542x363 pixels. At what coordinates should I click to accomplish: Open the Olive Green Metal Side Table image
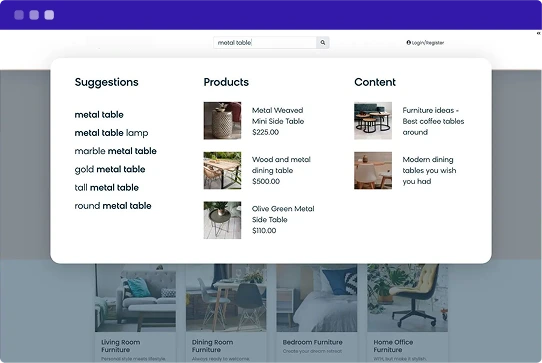pos(222,220)
